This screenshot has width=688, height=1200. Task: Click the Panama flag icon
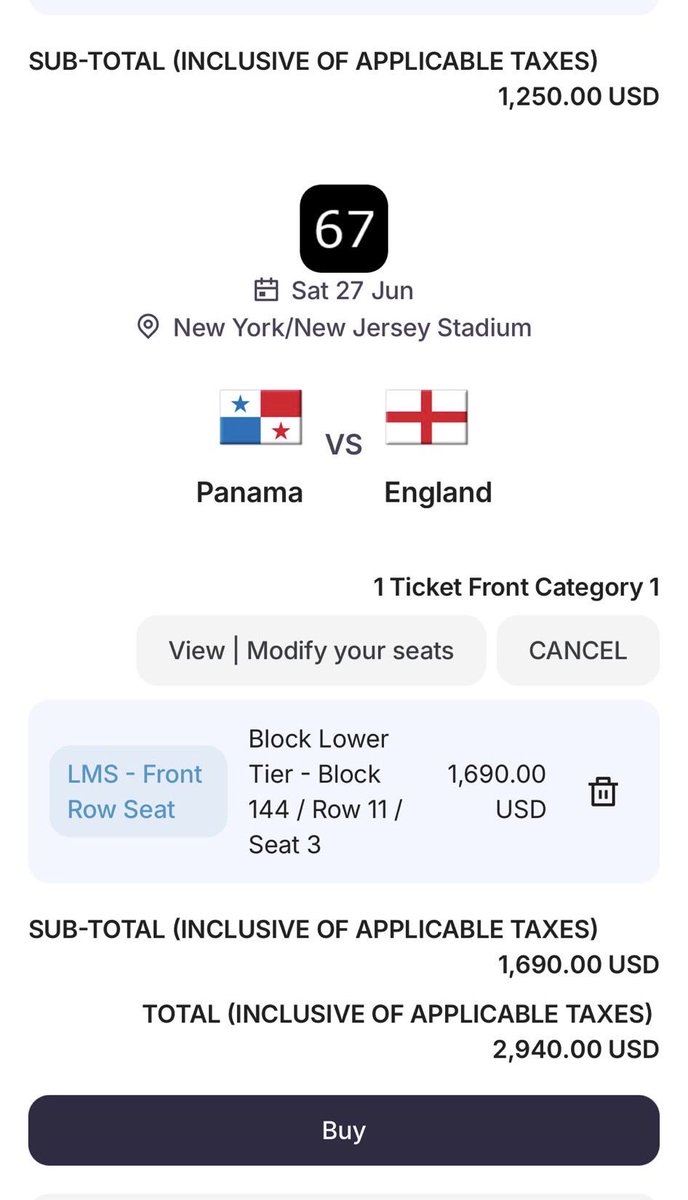tap(260, 417)
